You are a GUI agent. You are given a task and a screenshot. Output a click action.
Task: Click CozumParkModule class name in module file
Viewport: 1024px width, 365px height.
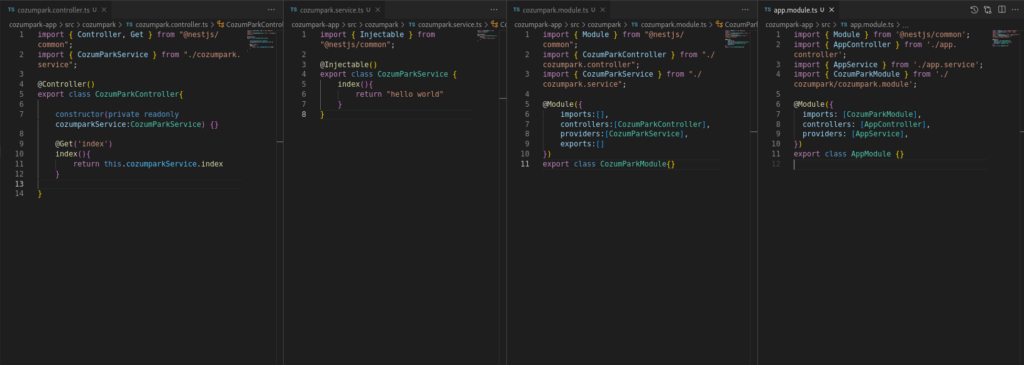[x=633, y=164]
